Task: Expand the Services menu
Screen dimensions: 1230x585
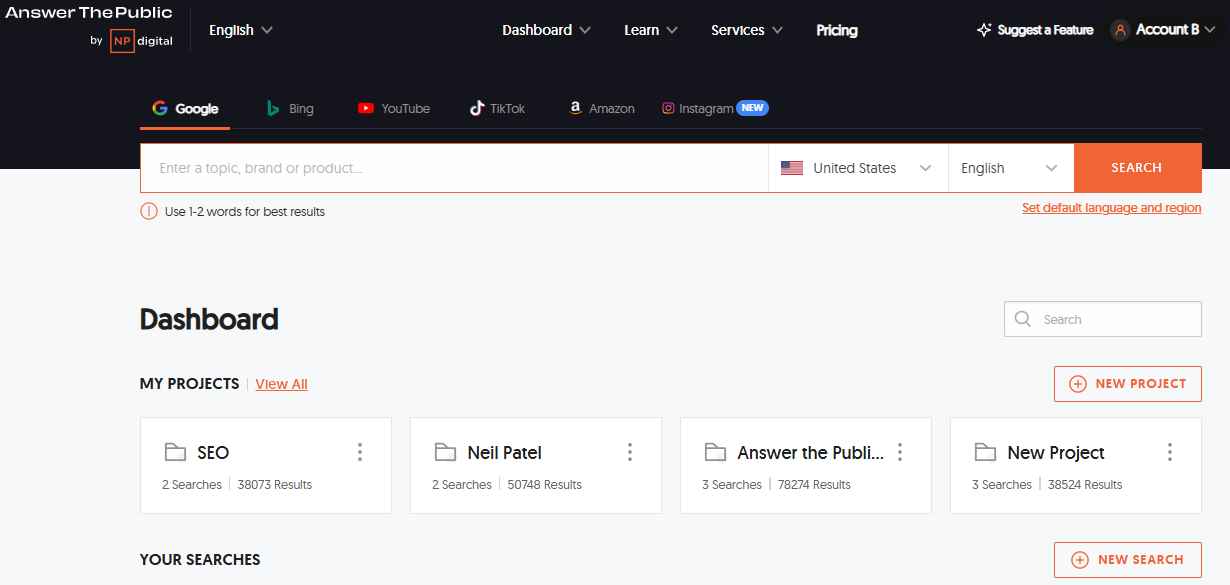Action: point(746,30)
